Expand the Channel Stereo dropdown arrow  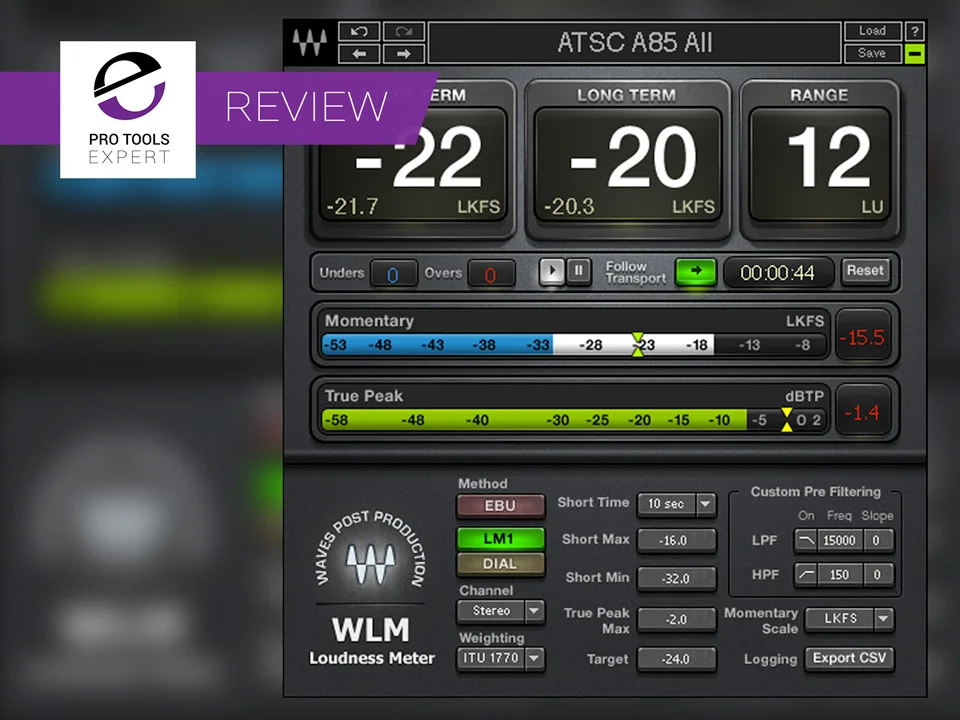[534, 610]
